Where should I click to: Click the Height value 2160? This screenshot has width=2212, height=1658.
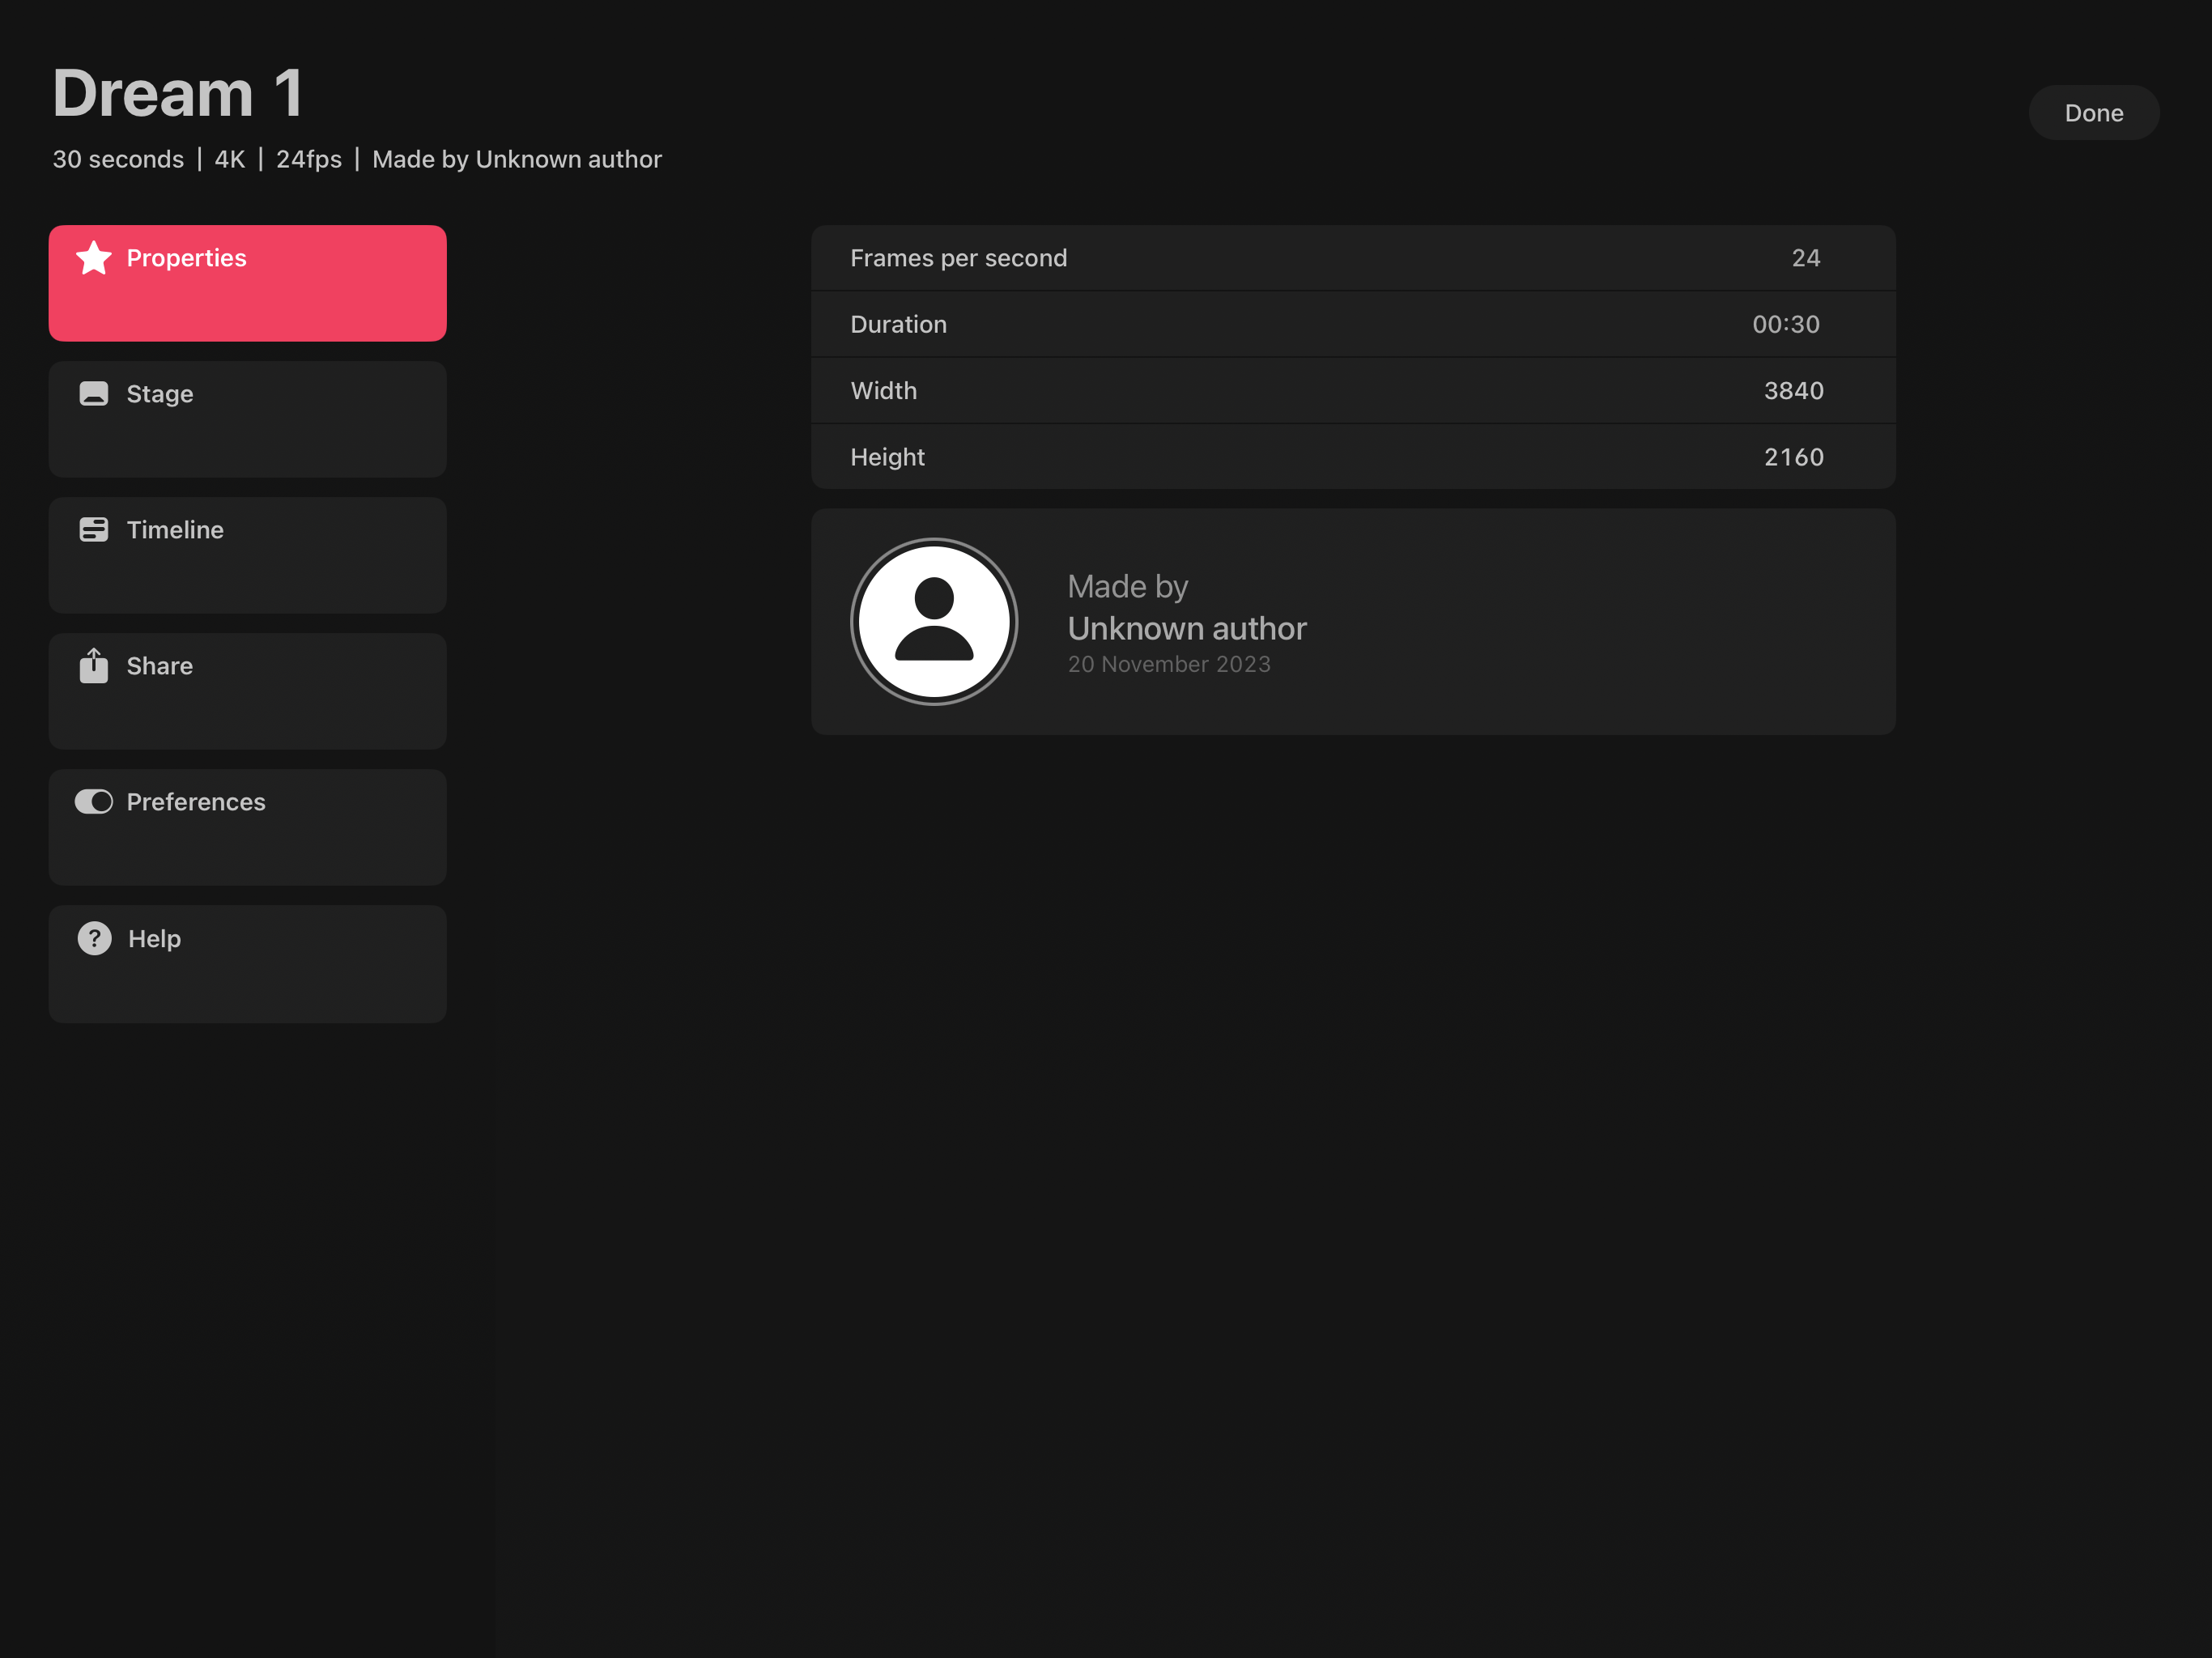1793,457
